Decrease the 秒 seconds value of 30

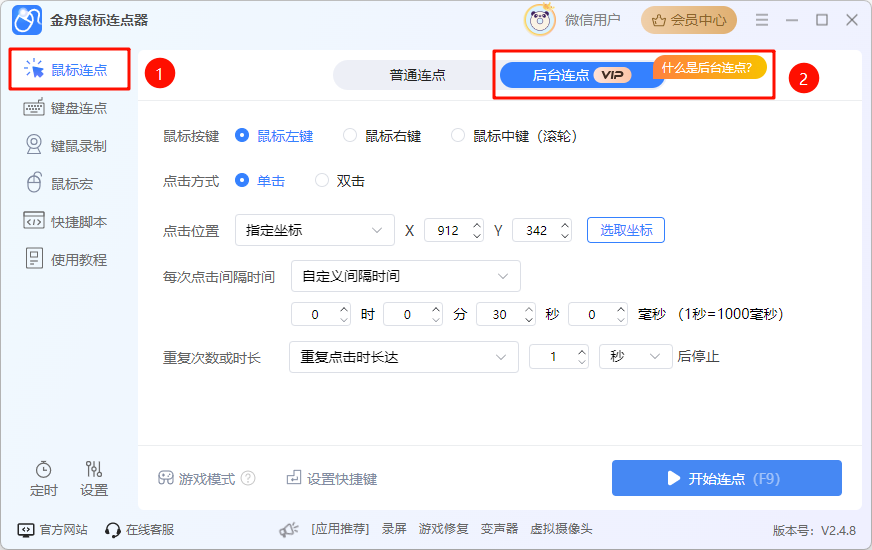[x=529, y=320]
